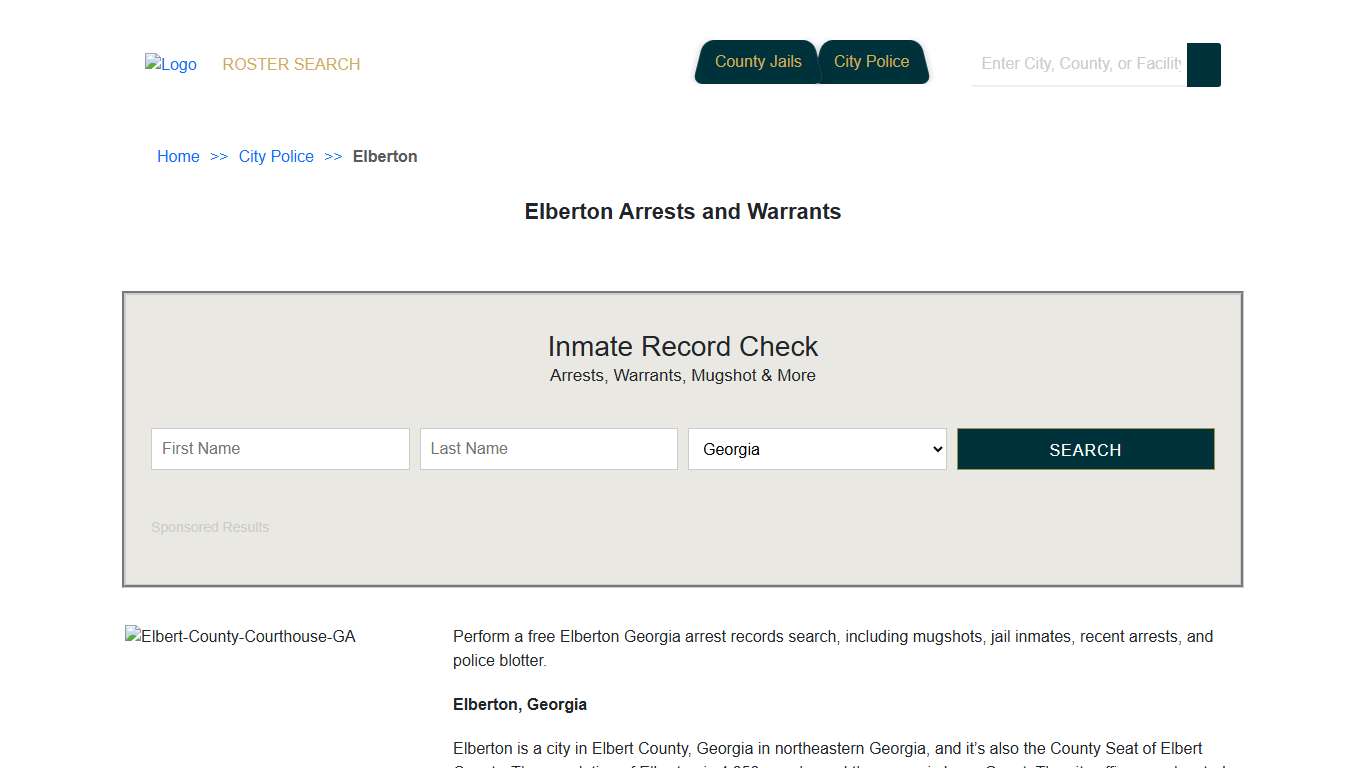The height and width of the screenshot is (768, 1366).
Task: Expand the Georgia combo box arrow
Action: (935, 449)
